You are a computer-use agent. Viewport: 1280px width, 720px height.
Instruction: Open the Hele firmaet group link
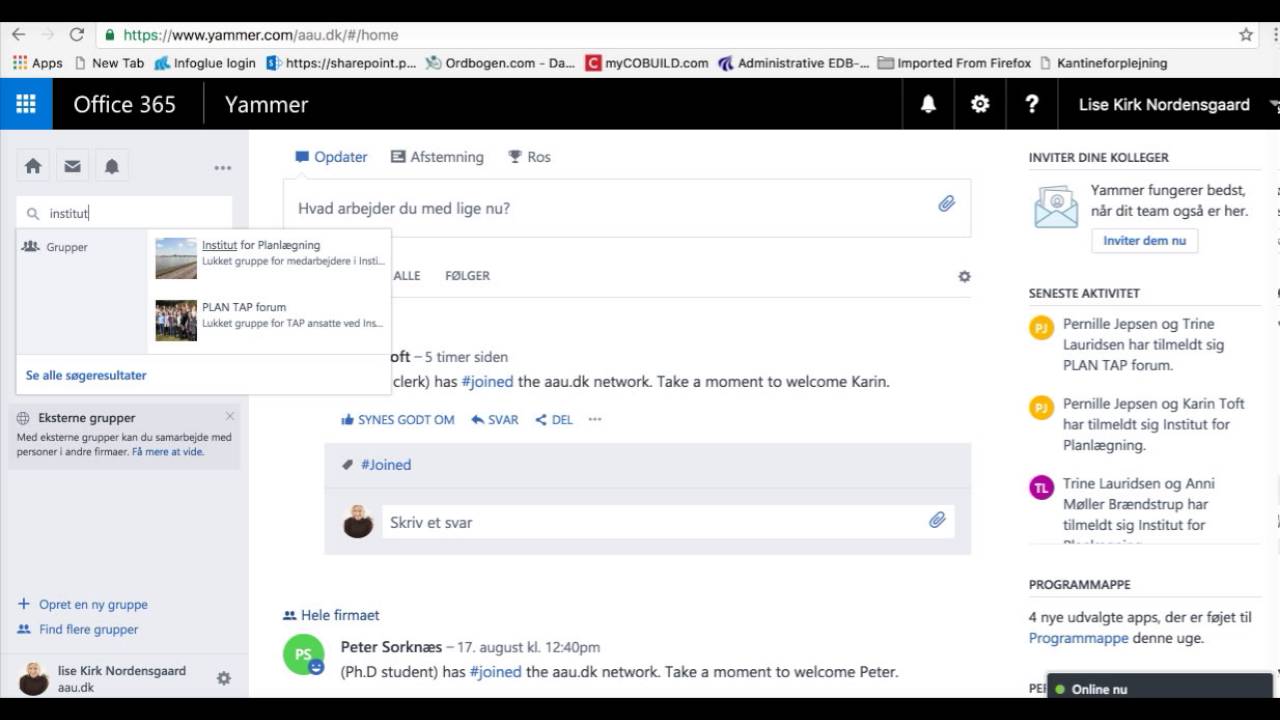tap(331, 615)
